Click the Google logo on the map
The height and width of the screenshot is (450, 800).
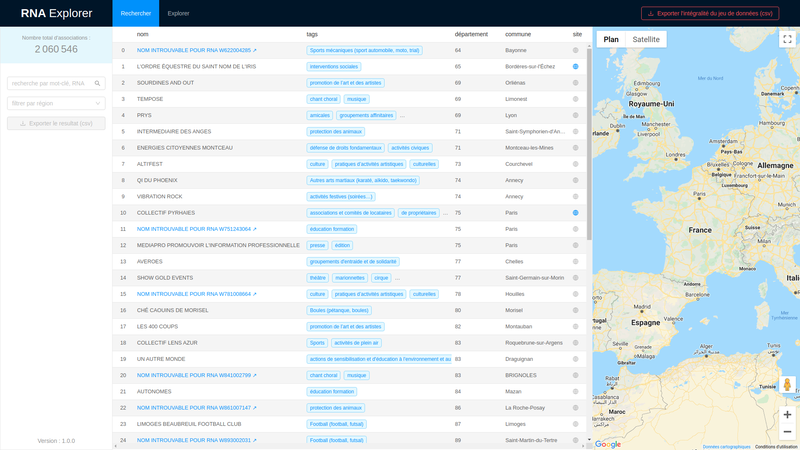608,444
